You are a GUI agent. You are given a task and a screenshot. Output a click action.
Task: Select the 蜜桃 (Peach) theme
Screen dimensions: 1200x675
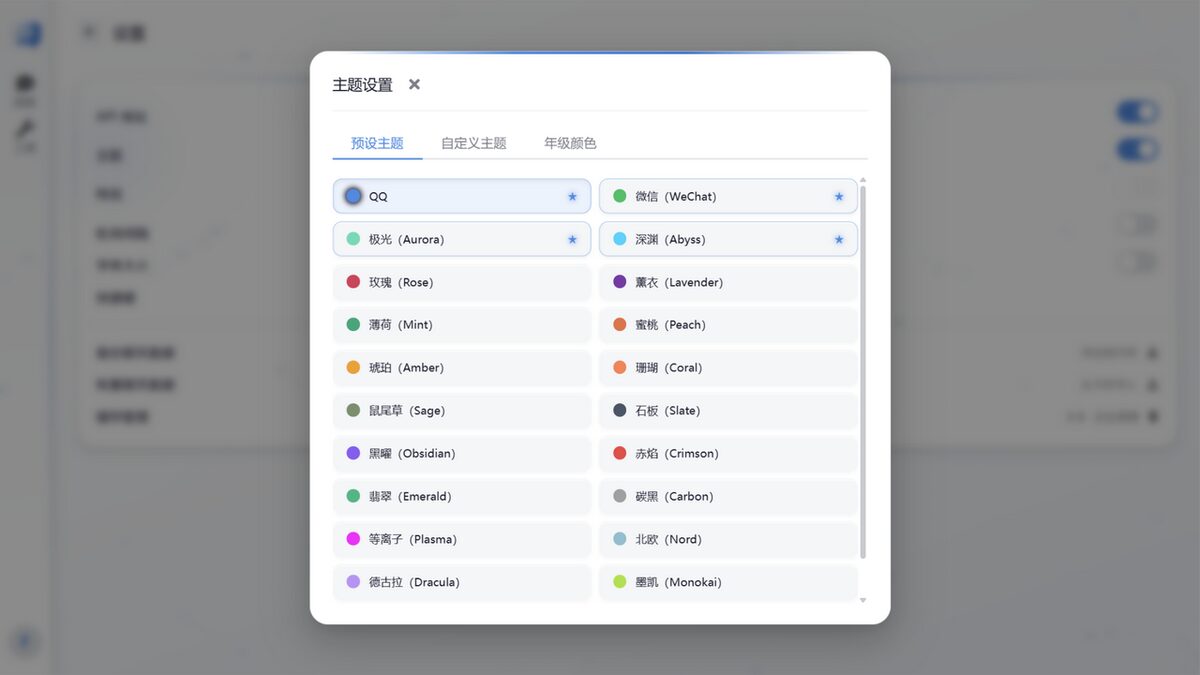click(728, 325)
